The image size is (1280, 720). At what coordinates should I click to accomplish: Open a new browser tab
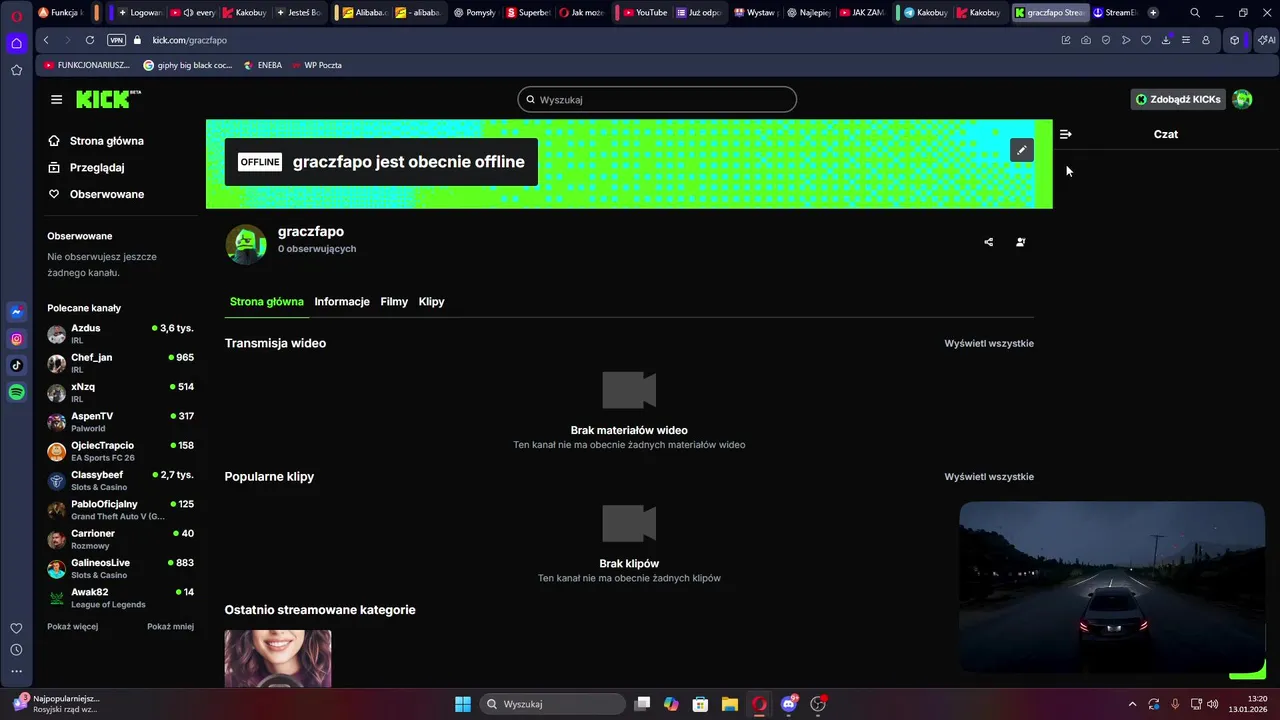point(1153,13)
